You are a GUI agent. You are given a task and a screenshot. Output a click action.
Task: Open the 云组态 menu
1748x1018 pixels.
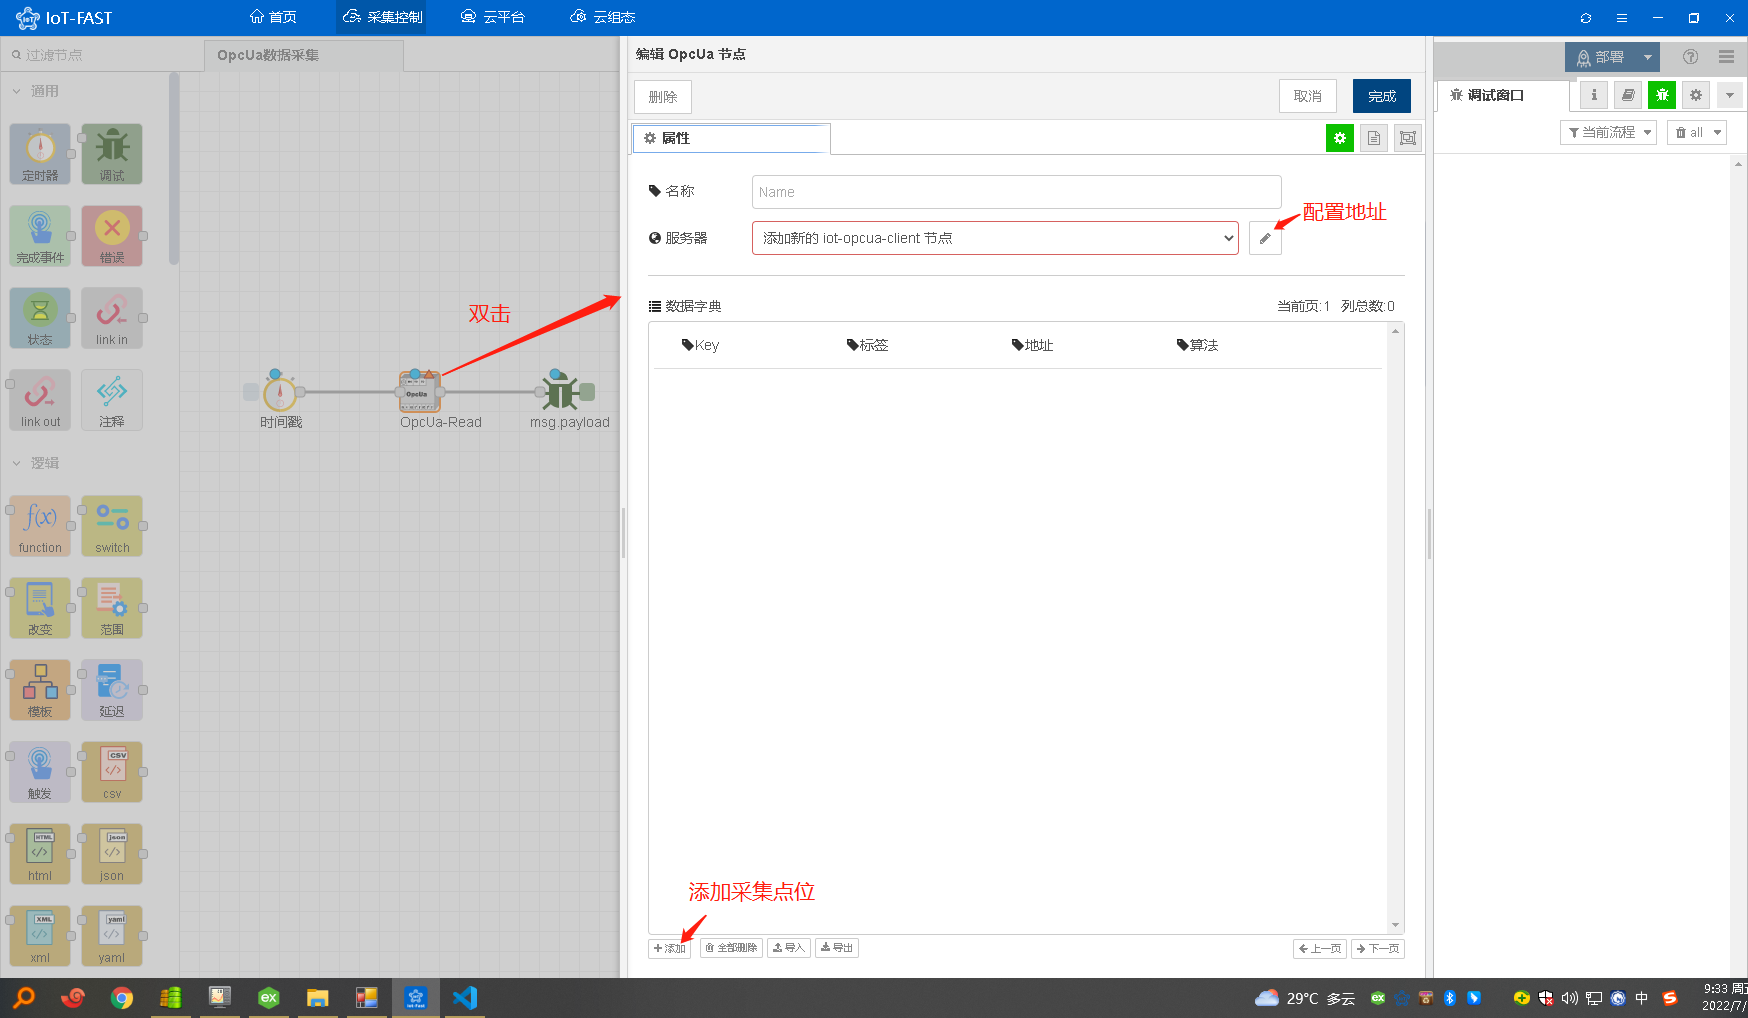point(602,17)
